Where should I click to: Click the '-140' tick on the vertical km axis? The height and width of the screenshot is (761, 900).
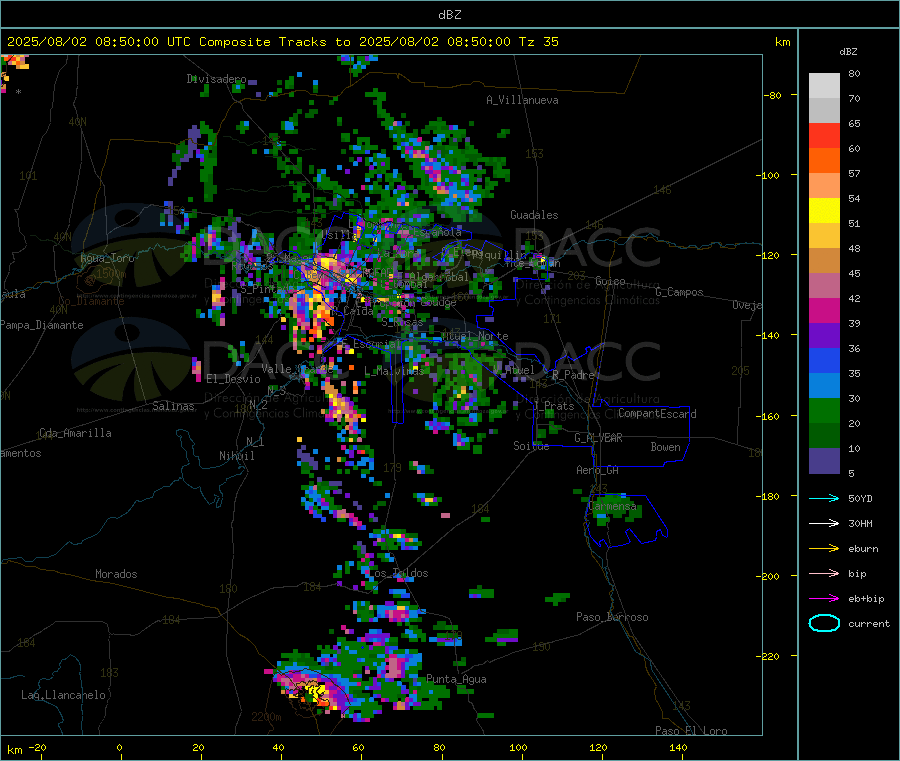point(767,335)
